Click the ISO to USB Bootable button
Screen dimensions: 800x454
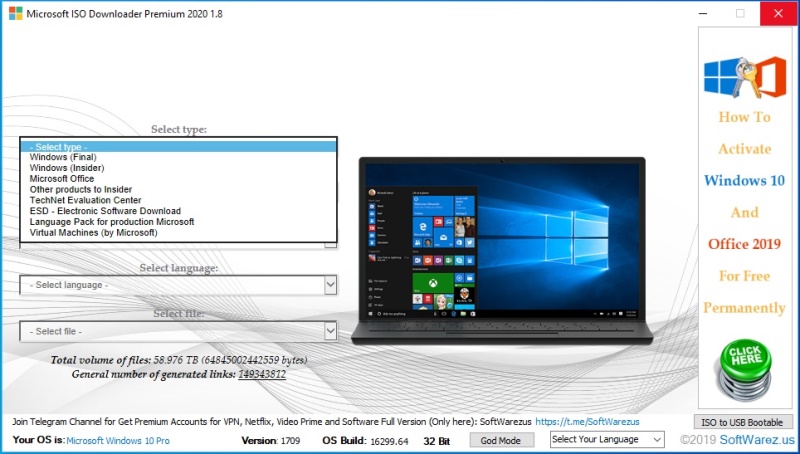pos(742,422)
